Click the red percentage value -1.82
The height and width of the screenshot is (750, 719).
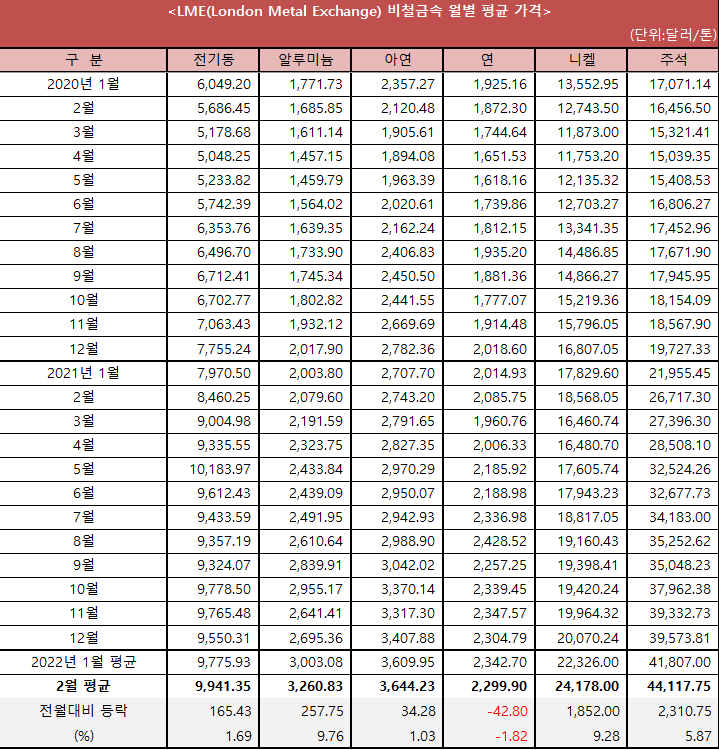click(511, 736)
